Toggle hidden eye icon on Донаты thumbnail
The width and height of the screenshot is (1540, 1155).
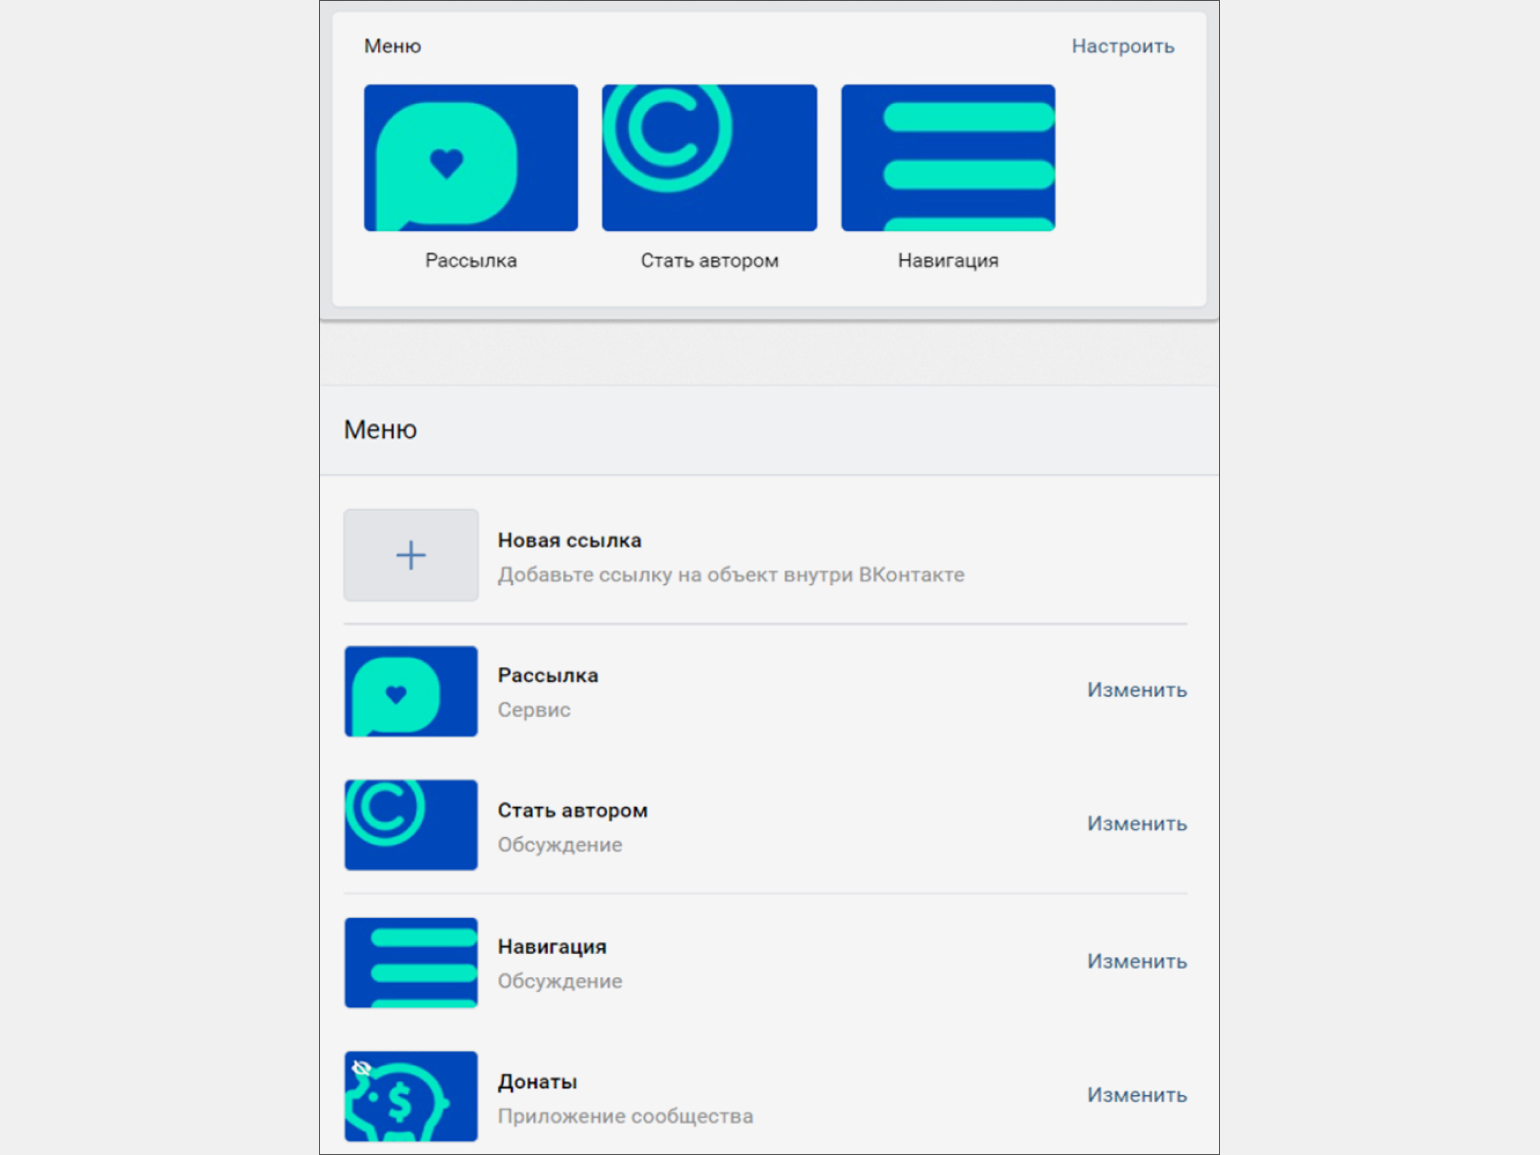(362, 1068)
